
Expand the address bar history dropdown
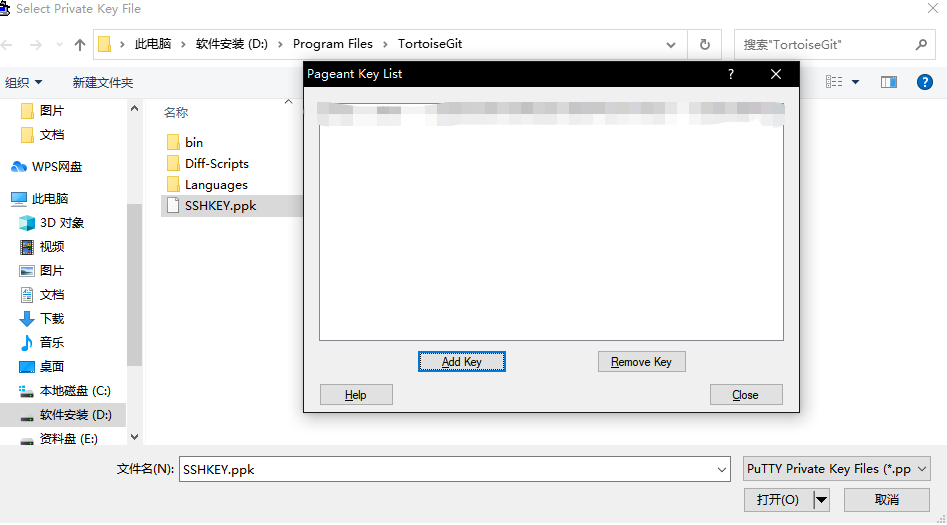[670, 45]
